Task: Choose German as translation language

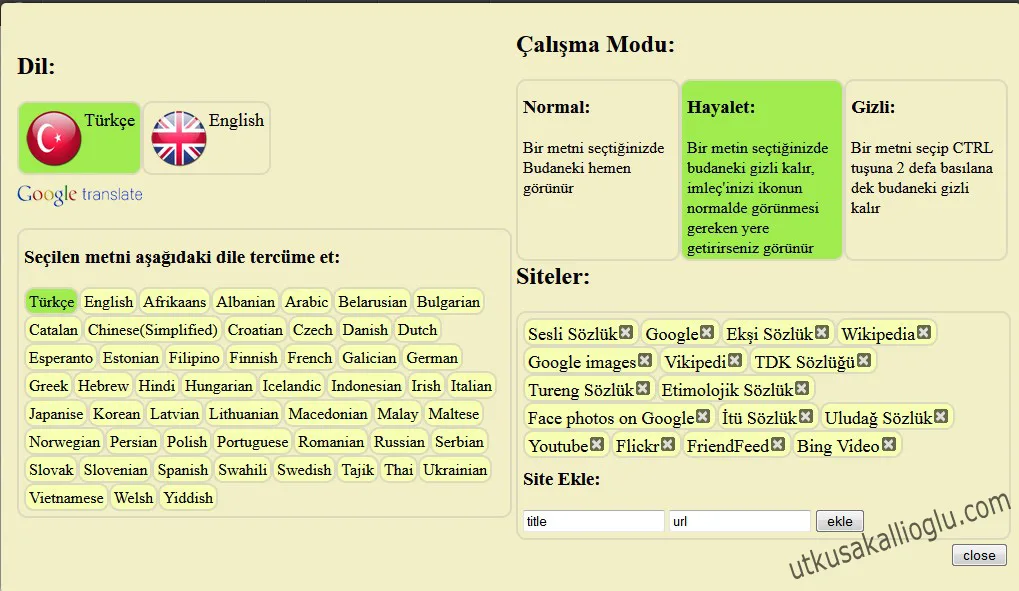Action: (x=432, y=358)
